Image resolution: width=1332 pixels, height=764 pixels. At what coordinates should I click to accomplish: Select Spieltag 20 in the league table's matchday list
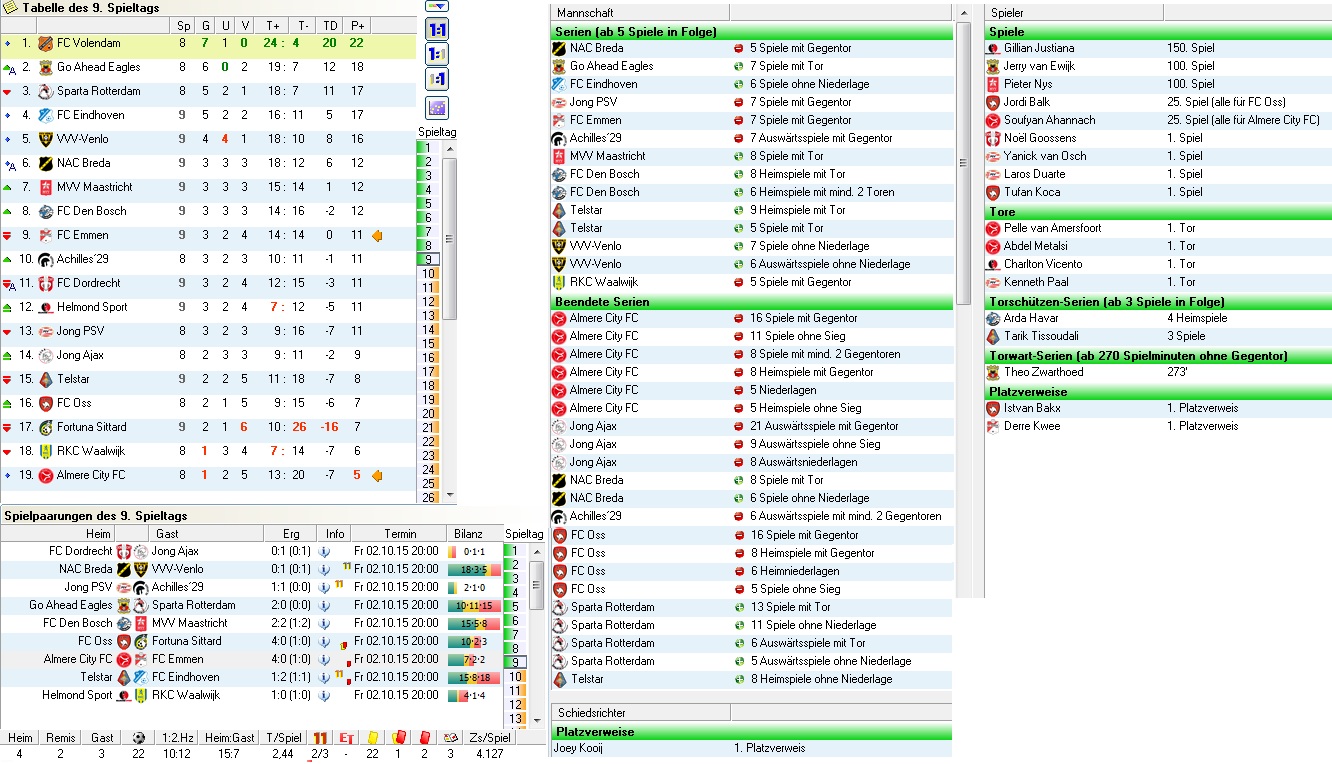point(428,414)
